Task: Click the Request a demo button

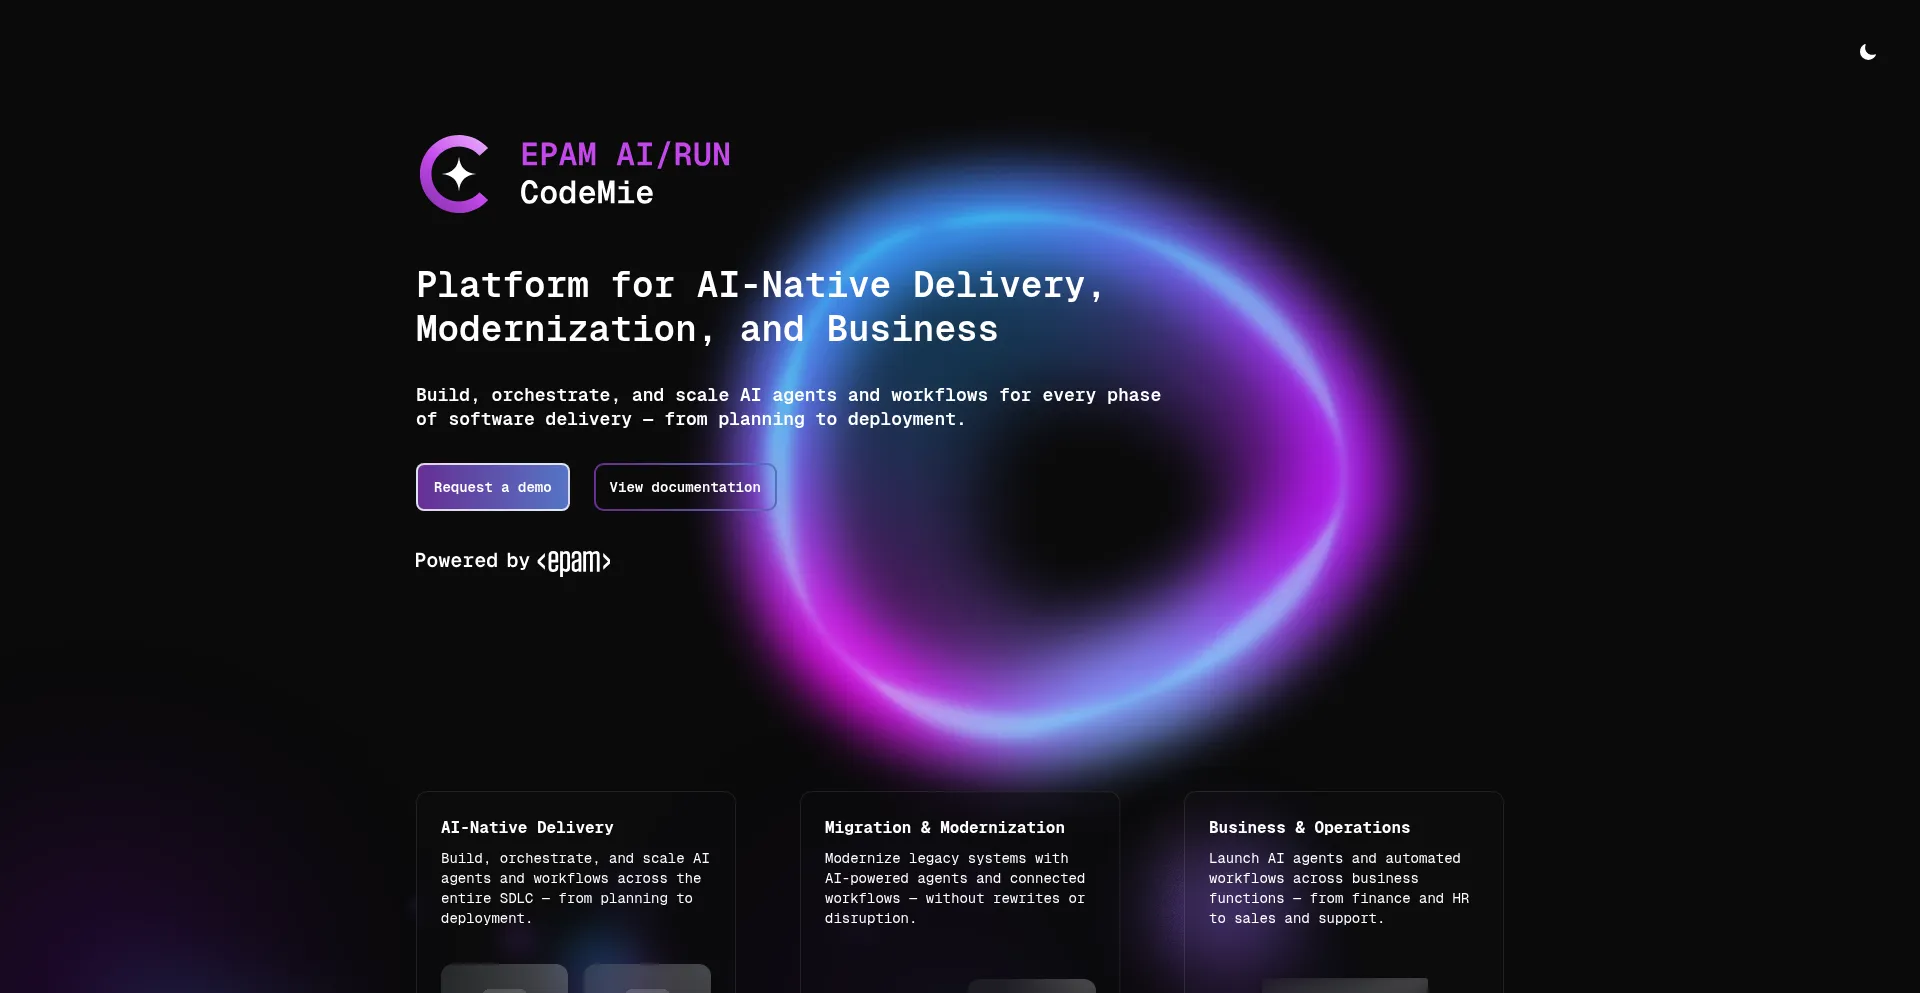Action: click(x=493, y=487)
